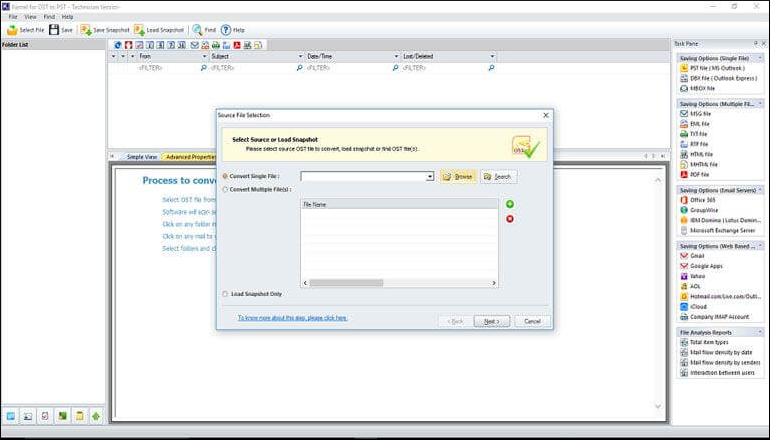770x440 pixels.
Task: Open Mail flow density by date report
Action: pos(716,353)
